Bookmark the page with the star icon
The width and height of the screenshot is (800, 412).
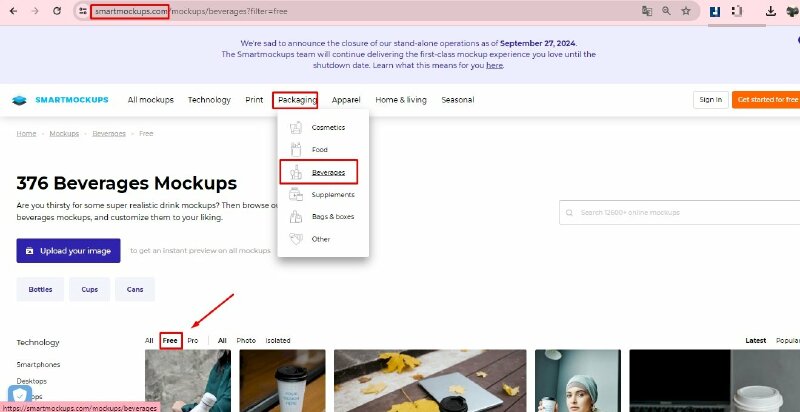(x=686, y=11)
